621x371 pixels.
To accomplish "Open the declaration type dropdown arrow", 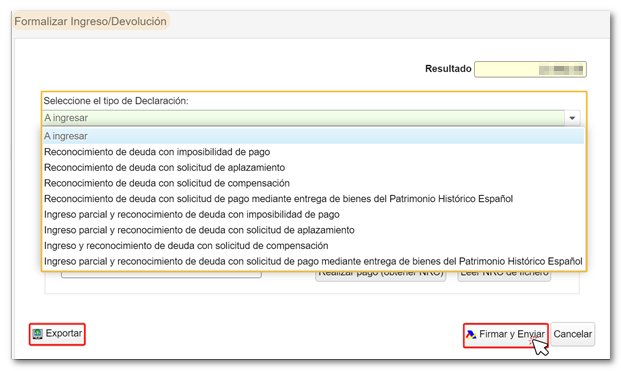I will 572,118.
